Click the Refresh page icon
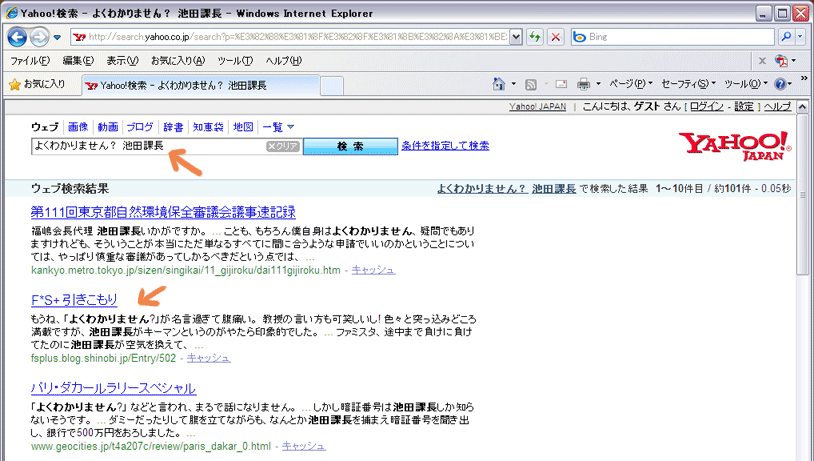The width and height of the screenshot is (814, 461). [534, 37]
